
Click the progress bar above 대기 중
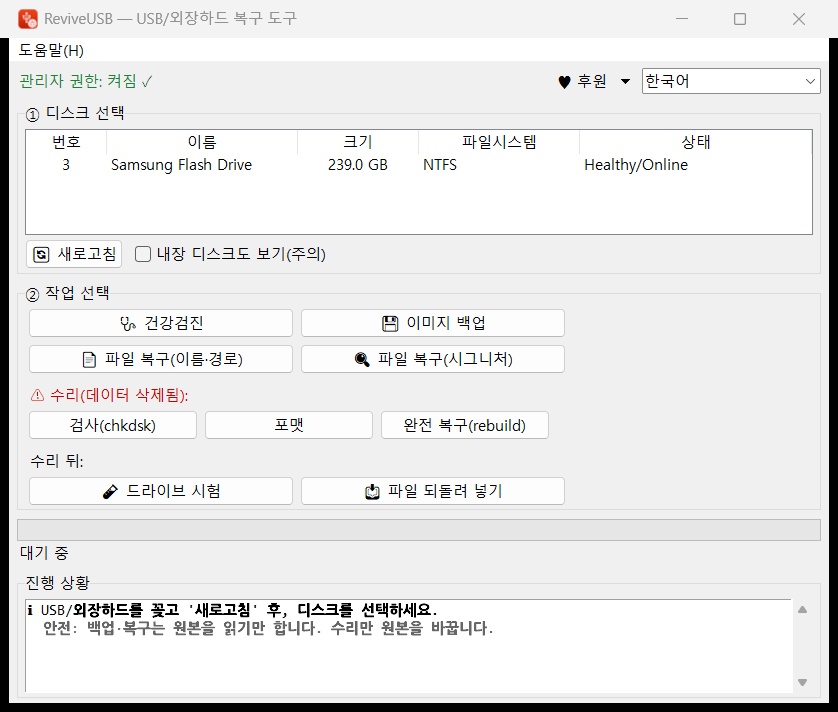pos(419,530)
